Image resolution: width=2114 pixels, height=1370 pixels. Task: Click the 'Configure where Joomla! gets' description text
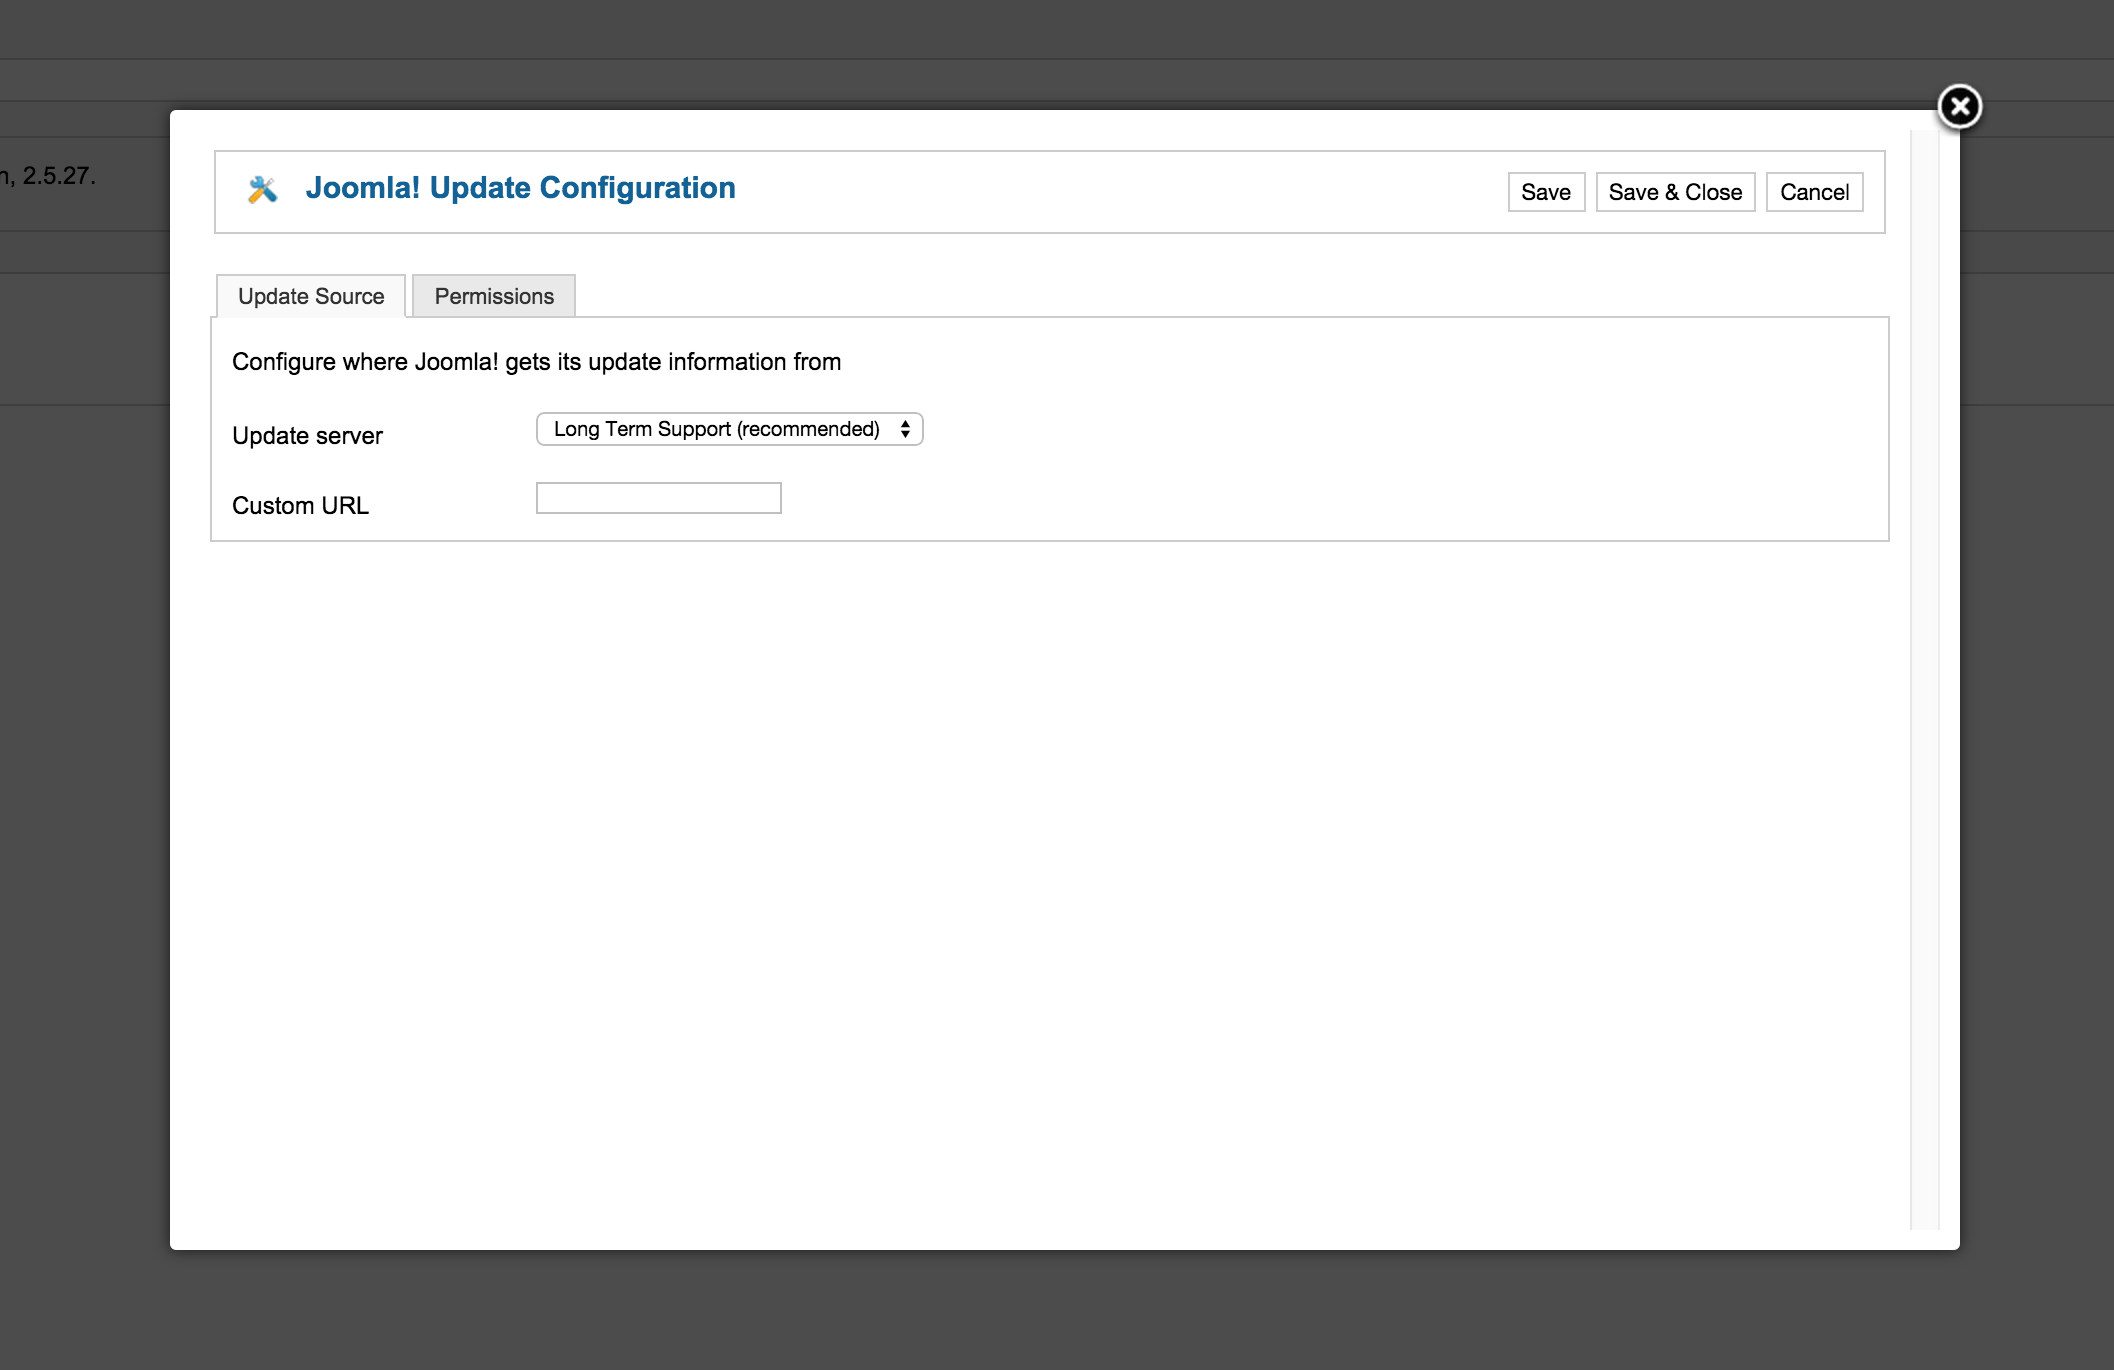(536, 362)
